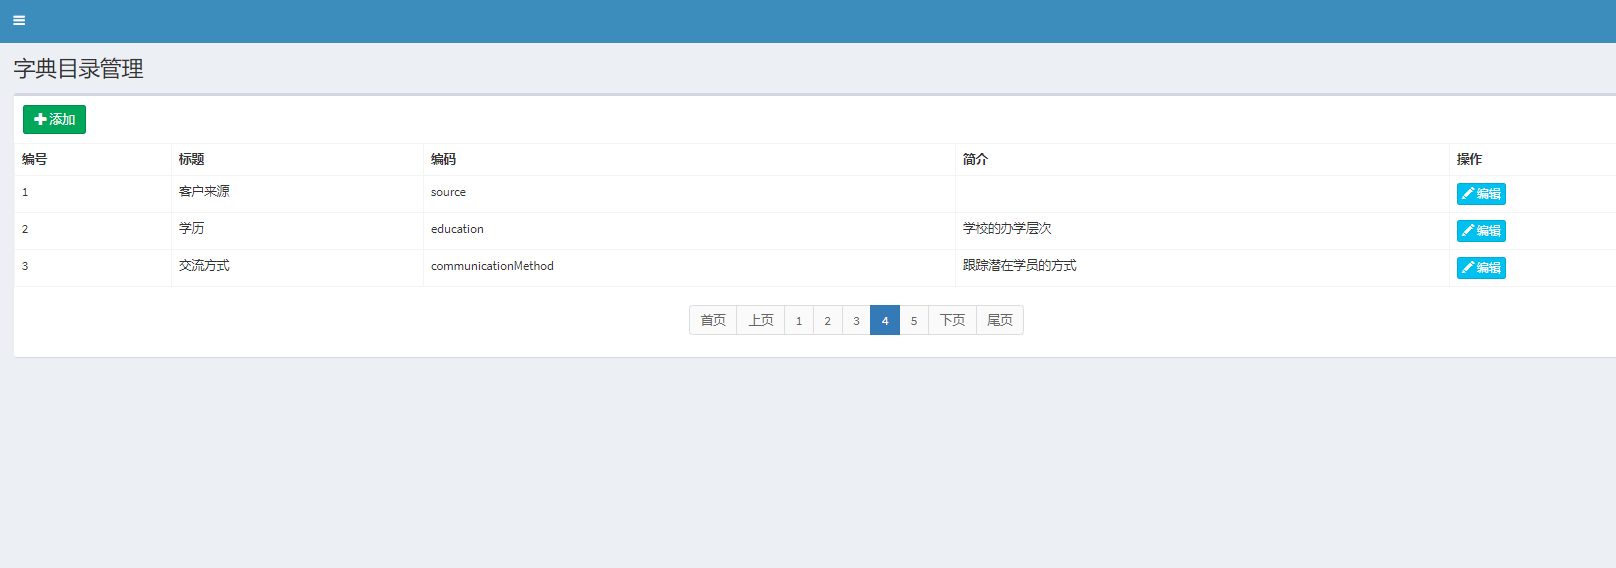Viewport: 1616px width, 568px height.
Task: Edit the 客户来源 row
Action: click(x=1481, y=194)
